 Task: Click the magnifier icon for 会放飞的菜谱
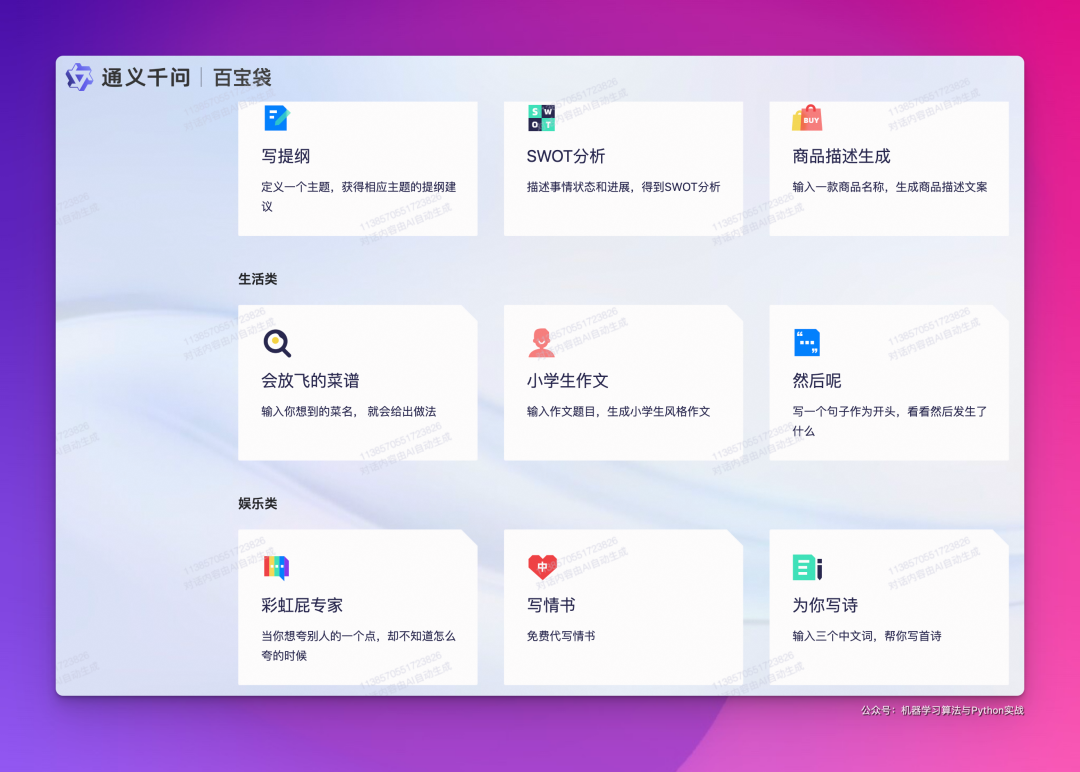click(x=277, y=343)
